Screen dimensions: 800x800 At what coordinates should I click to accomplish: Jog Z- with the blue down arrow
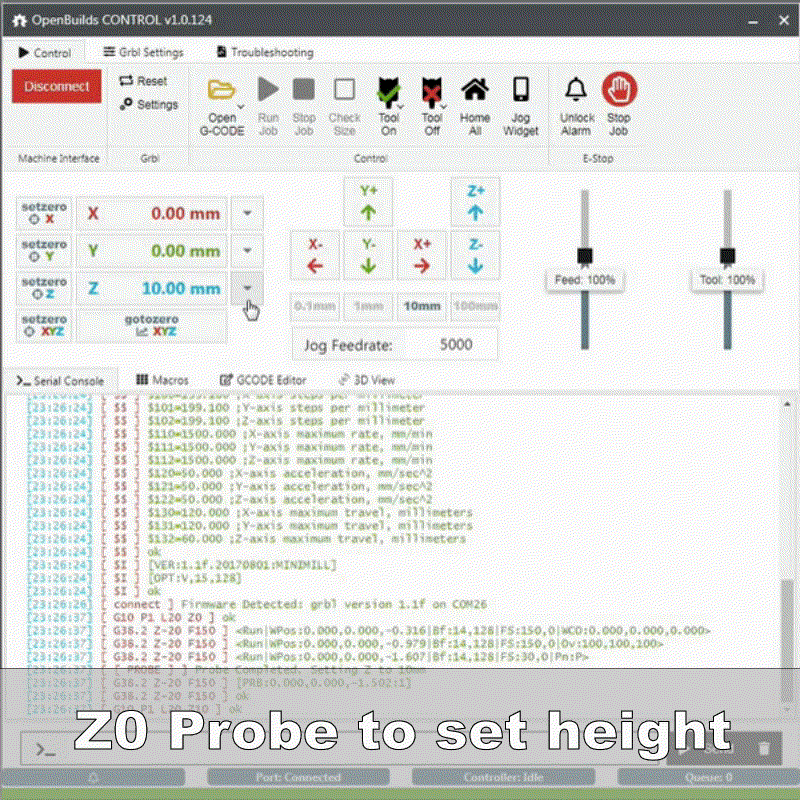tap(475, 256)
